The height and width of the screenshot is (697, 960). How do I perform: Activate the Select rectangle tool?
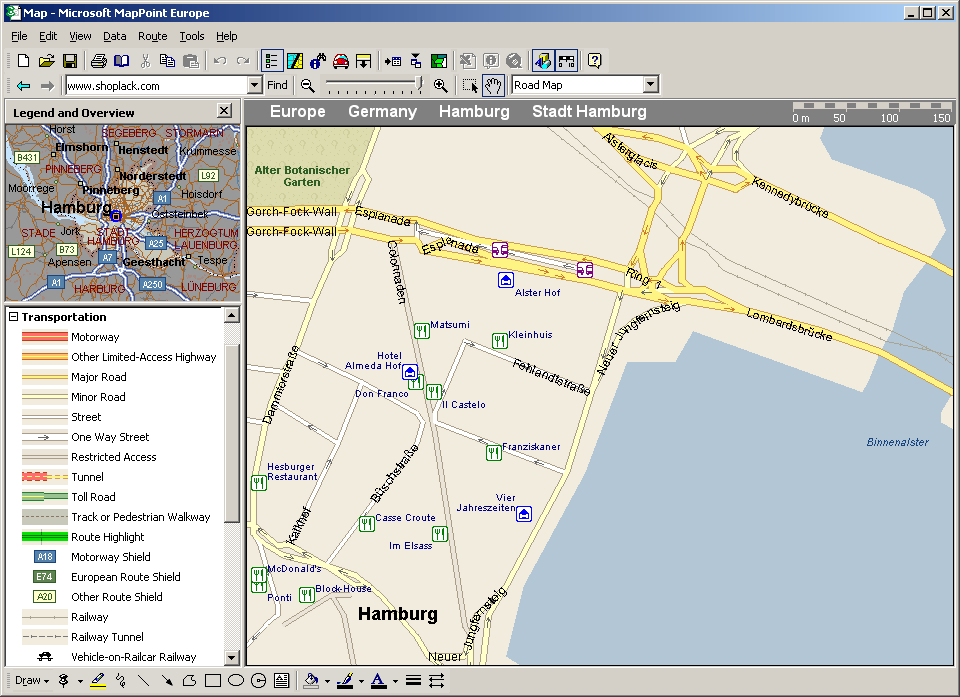click(470, 85)
